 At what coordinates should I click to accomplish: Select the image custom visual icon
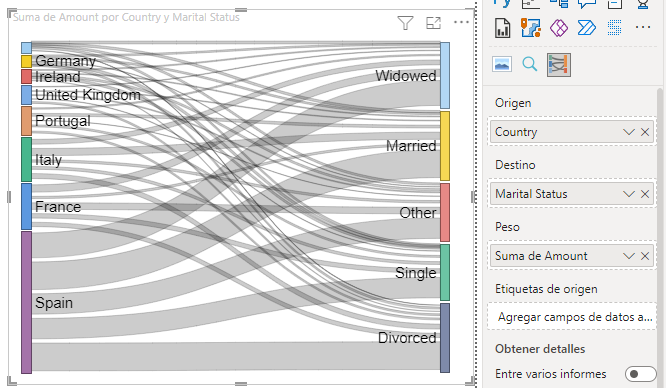pos(502,65)
